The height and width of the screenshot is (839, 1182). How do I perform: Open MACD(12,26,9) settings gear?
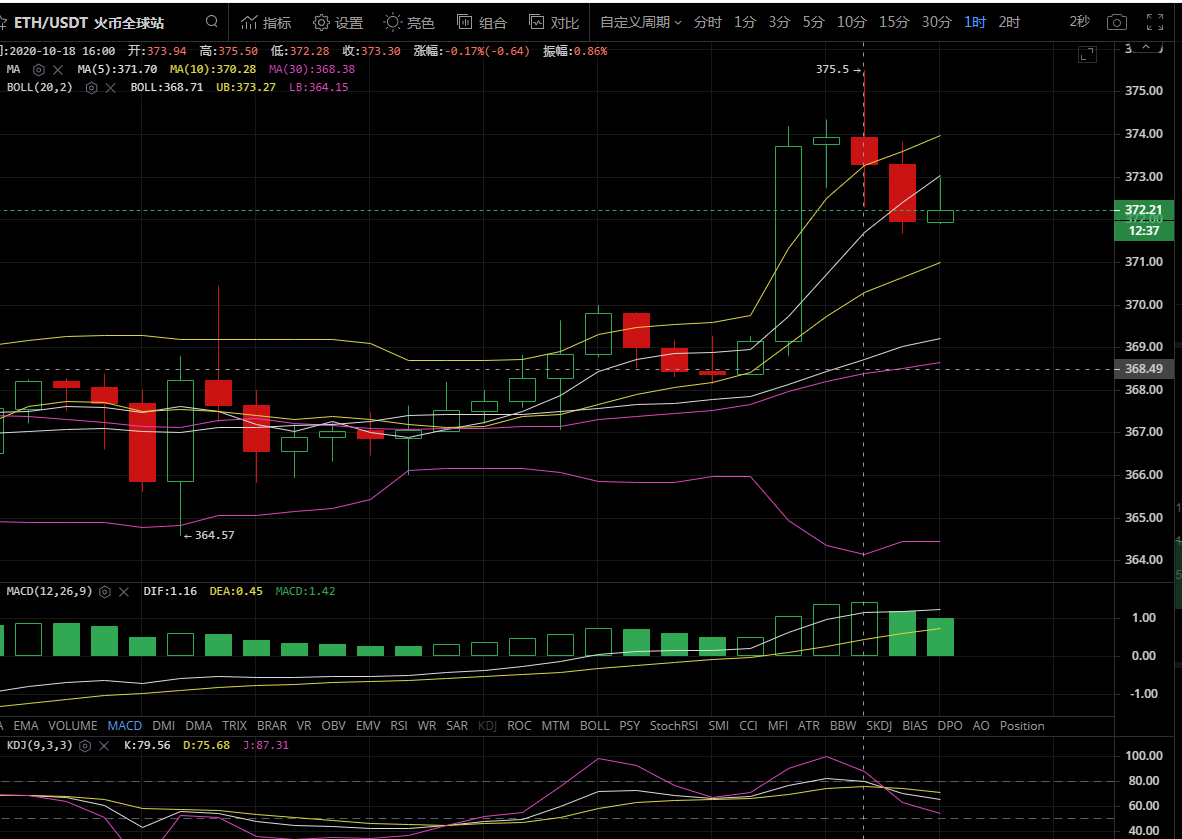104,592
